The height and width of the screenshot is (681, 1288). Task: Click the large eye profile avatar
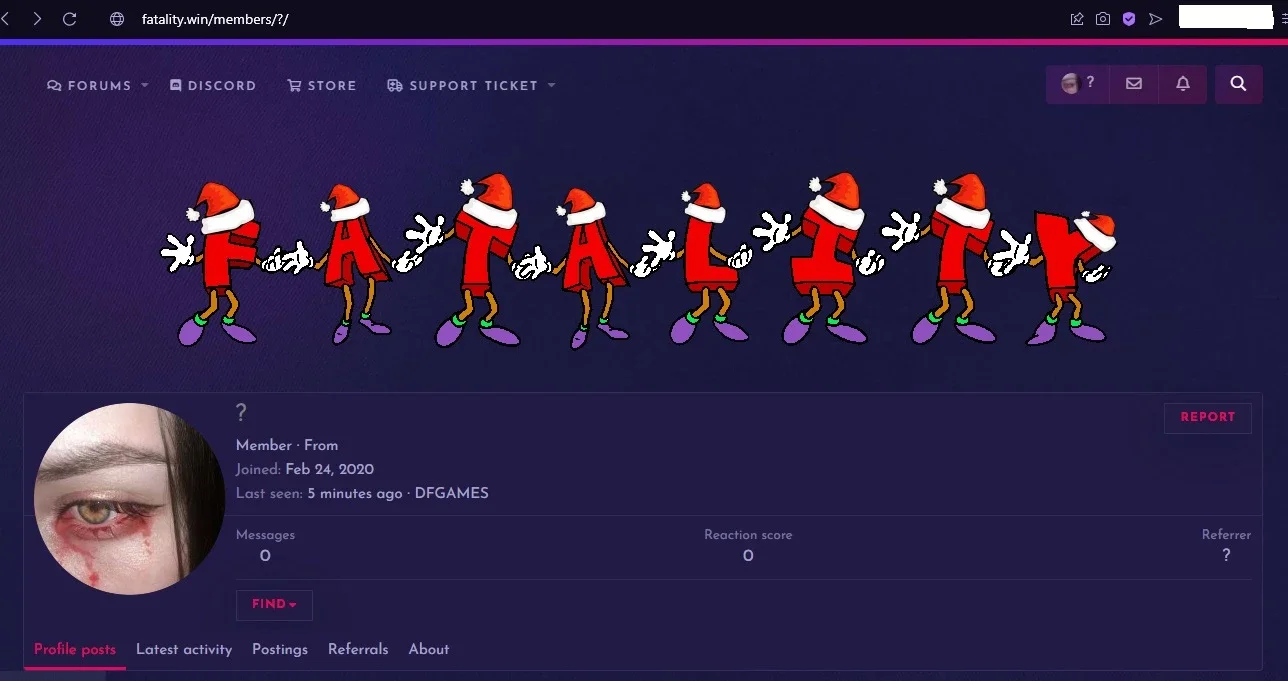[129, 498]
